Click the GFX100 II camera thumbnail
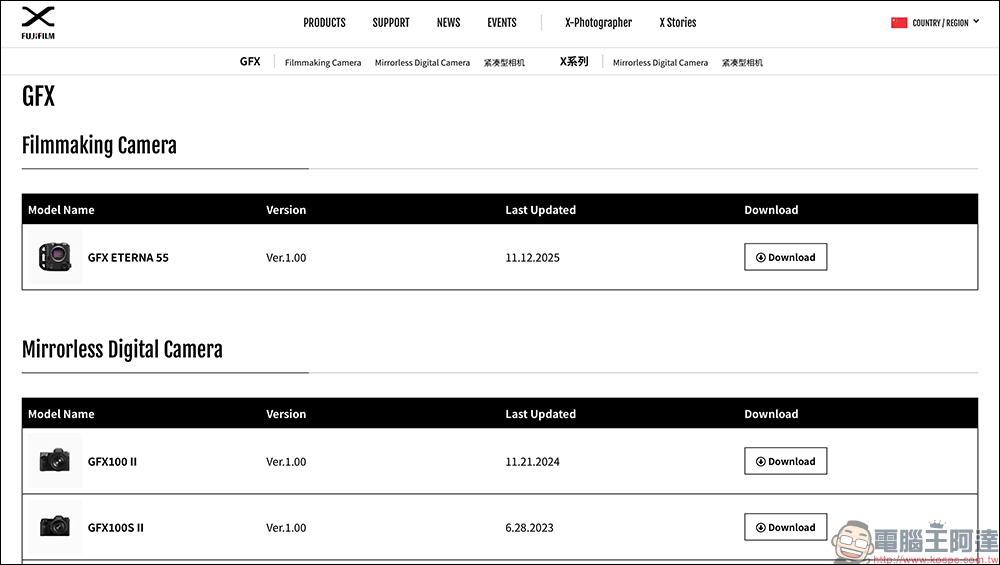This screenshot has height=565, width=1000. pyautogui.click(x=54, y=461)
